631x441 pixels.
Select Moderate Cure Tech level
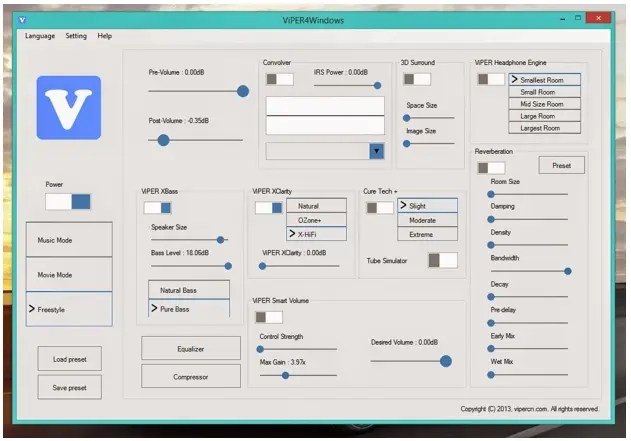427,220
